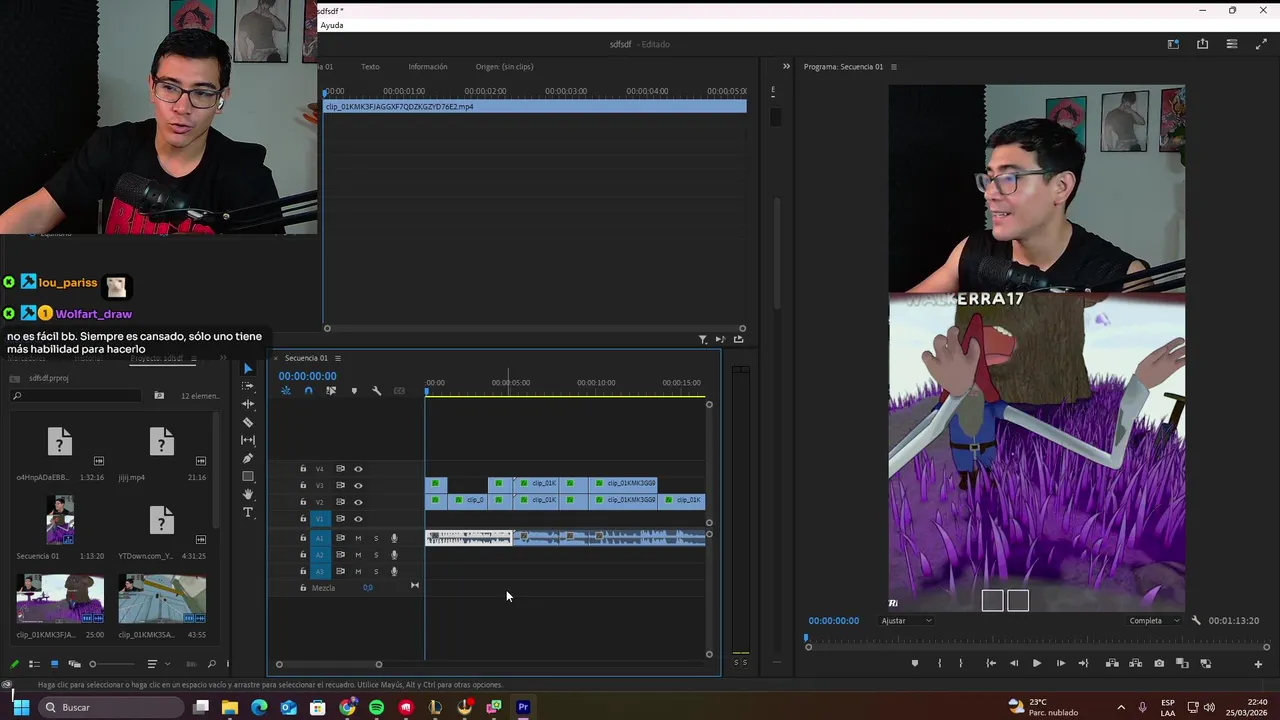This screenshot has height=720, width=1280.
Task: Toggle Project panel writable pencil icon
Action: [14, 664]
